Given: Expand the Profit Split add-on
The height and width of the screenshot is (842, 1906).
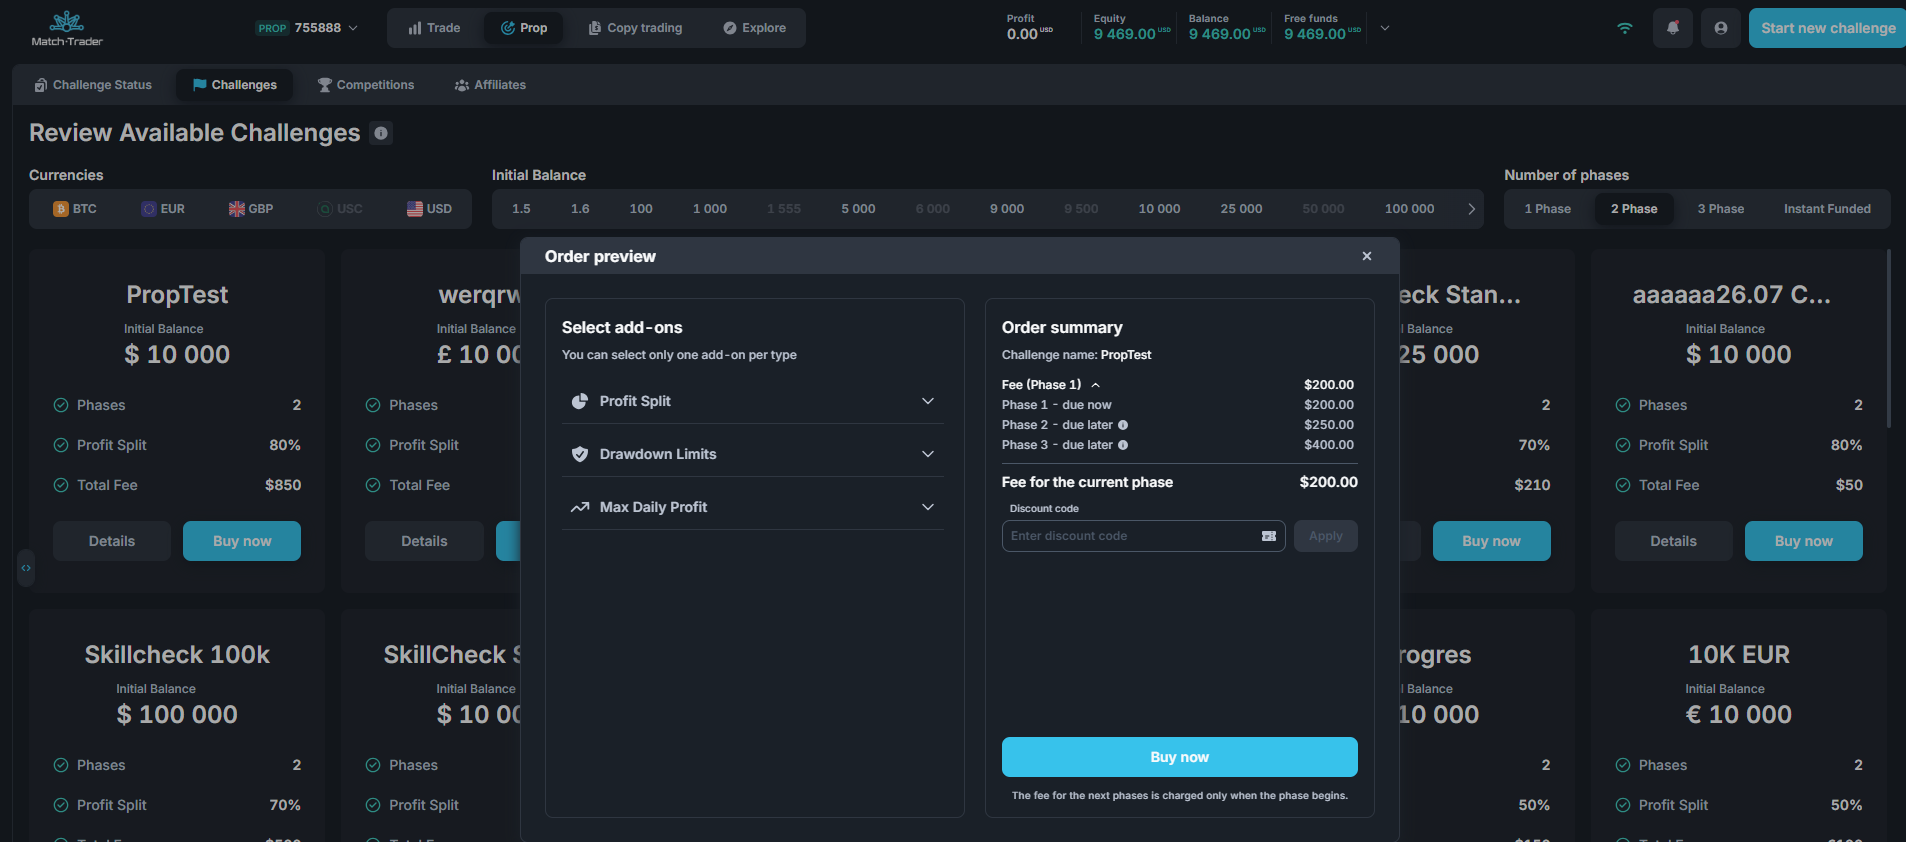Looking at the screenshot, I should pyautogui.click(x=752, y=401).
